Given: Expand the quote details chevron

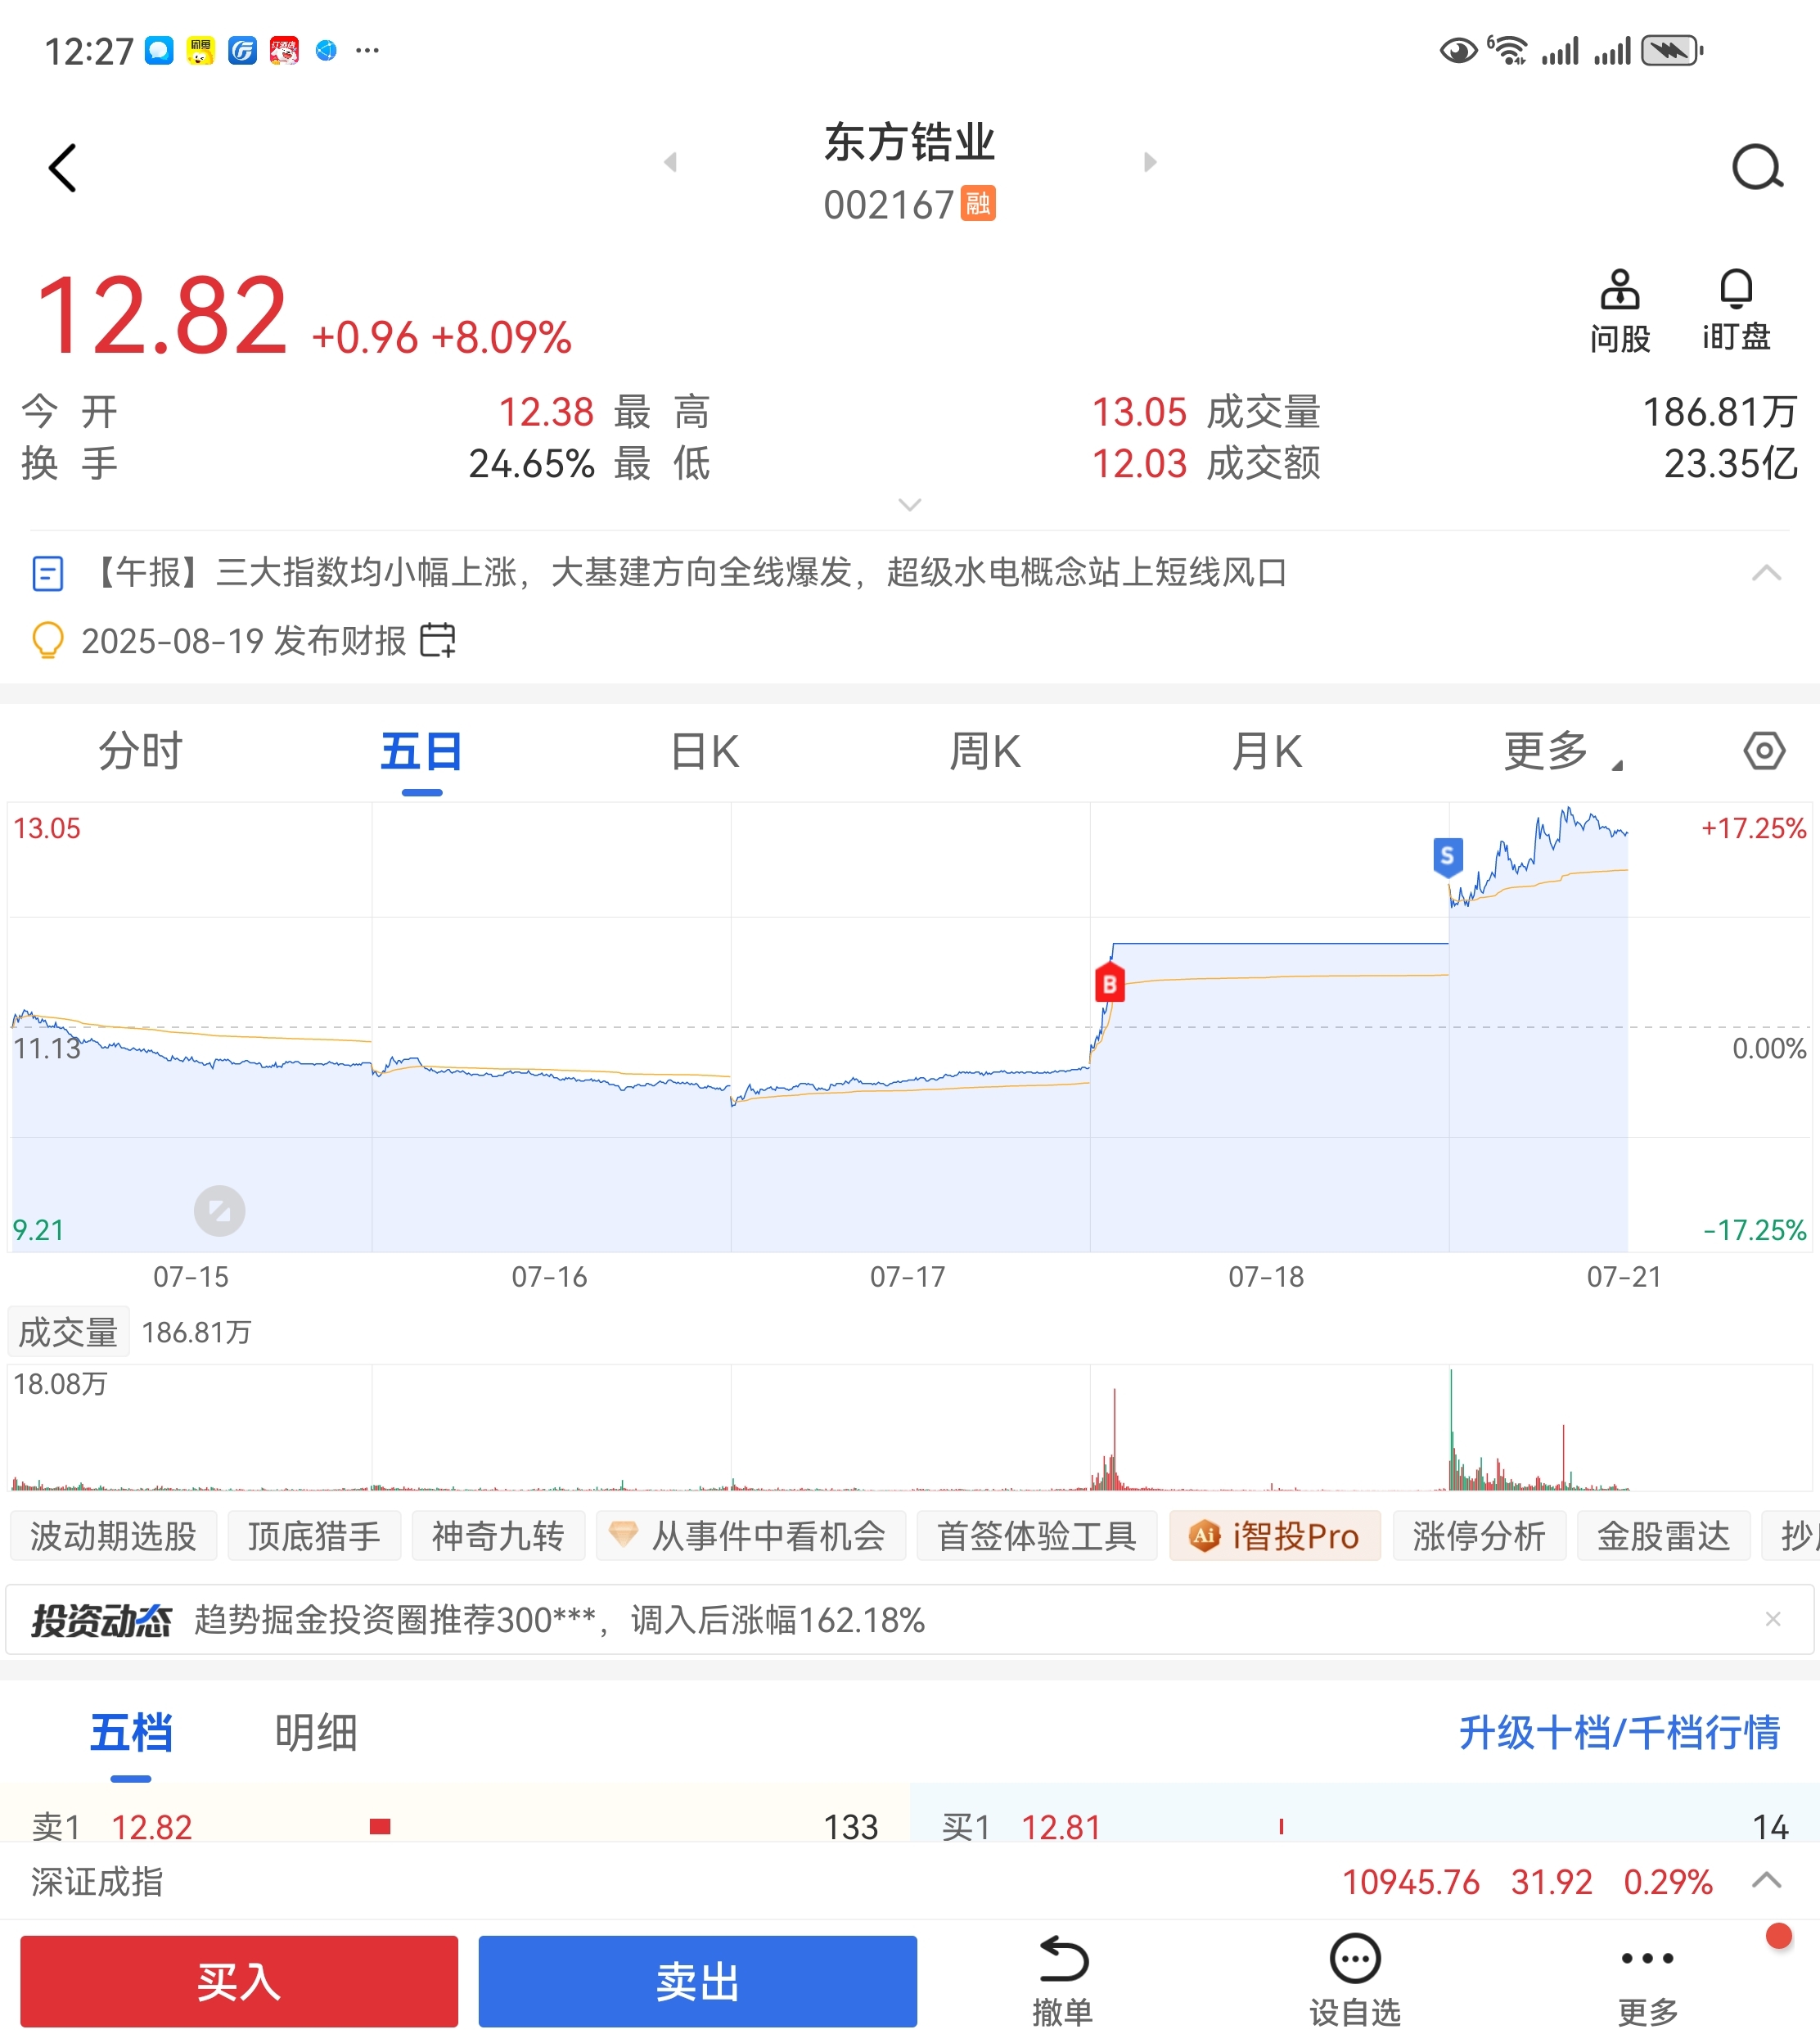Looking at the screenshot, I should (x=909, y=505).
